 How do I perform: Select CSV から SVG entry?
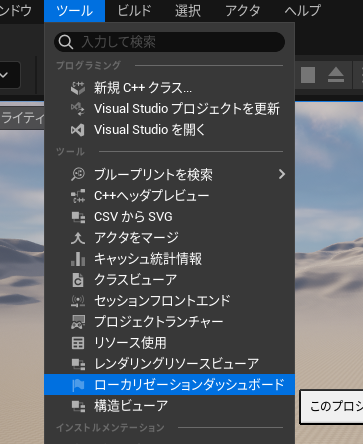point(169,217)
